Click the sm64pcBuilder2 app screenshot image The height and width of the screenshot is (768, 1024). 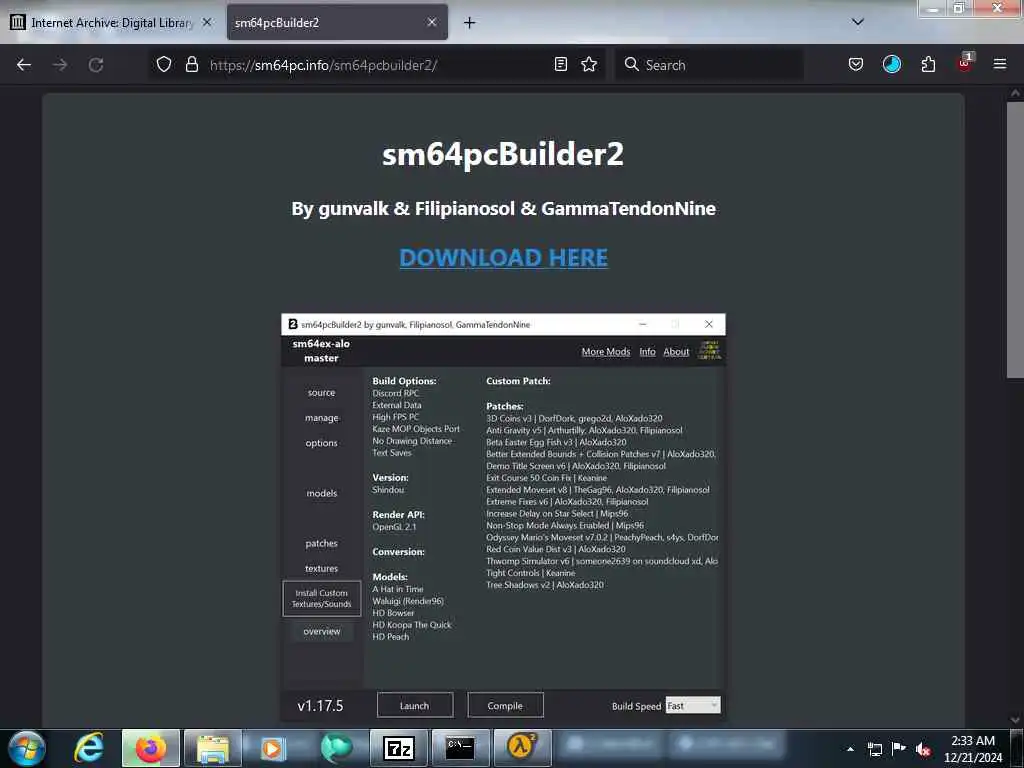pos(503,517)
